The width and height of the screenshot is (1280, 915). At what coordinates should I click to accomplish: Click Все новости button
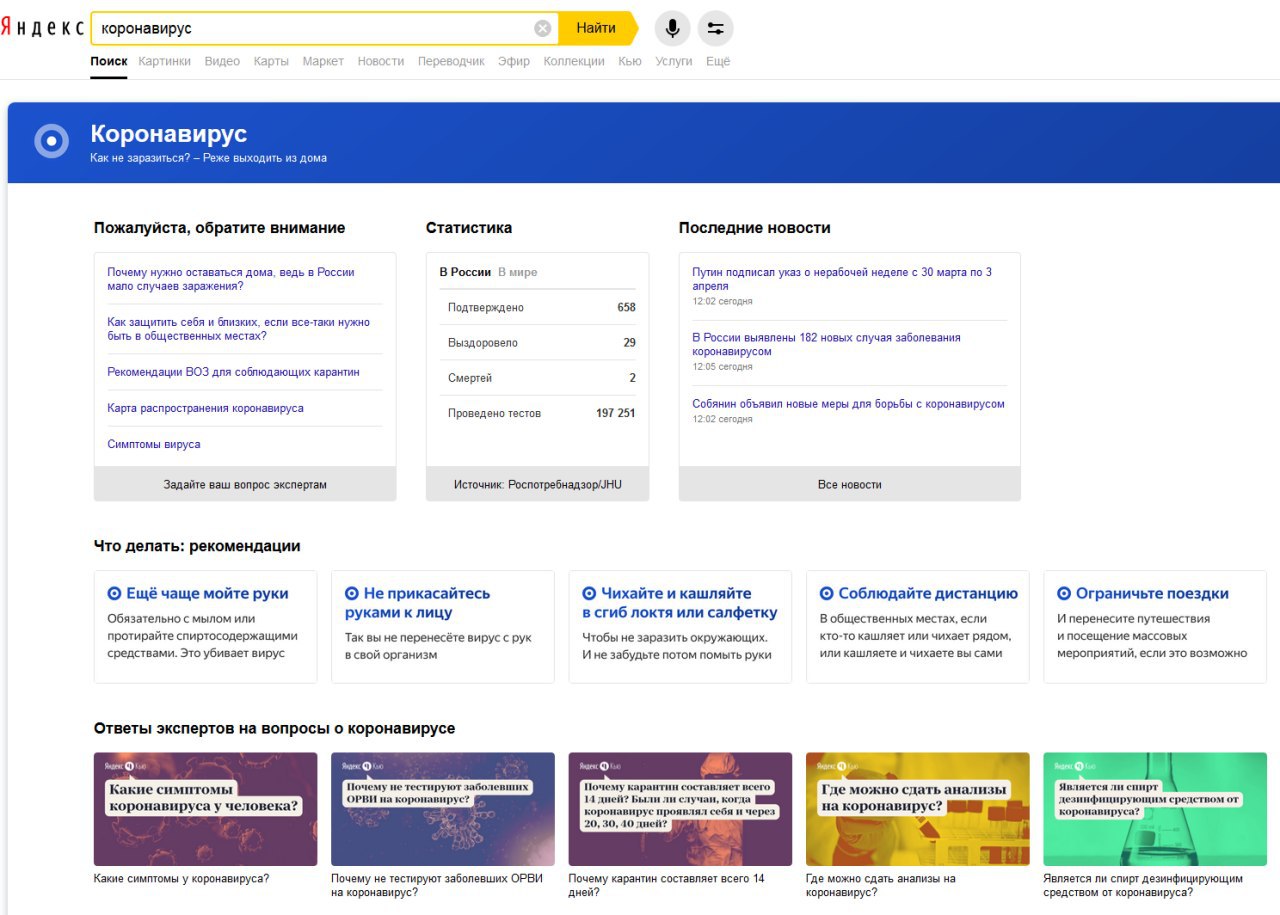click(x=850, y=484)
